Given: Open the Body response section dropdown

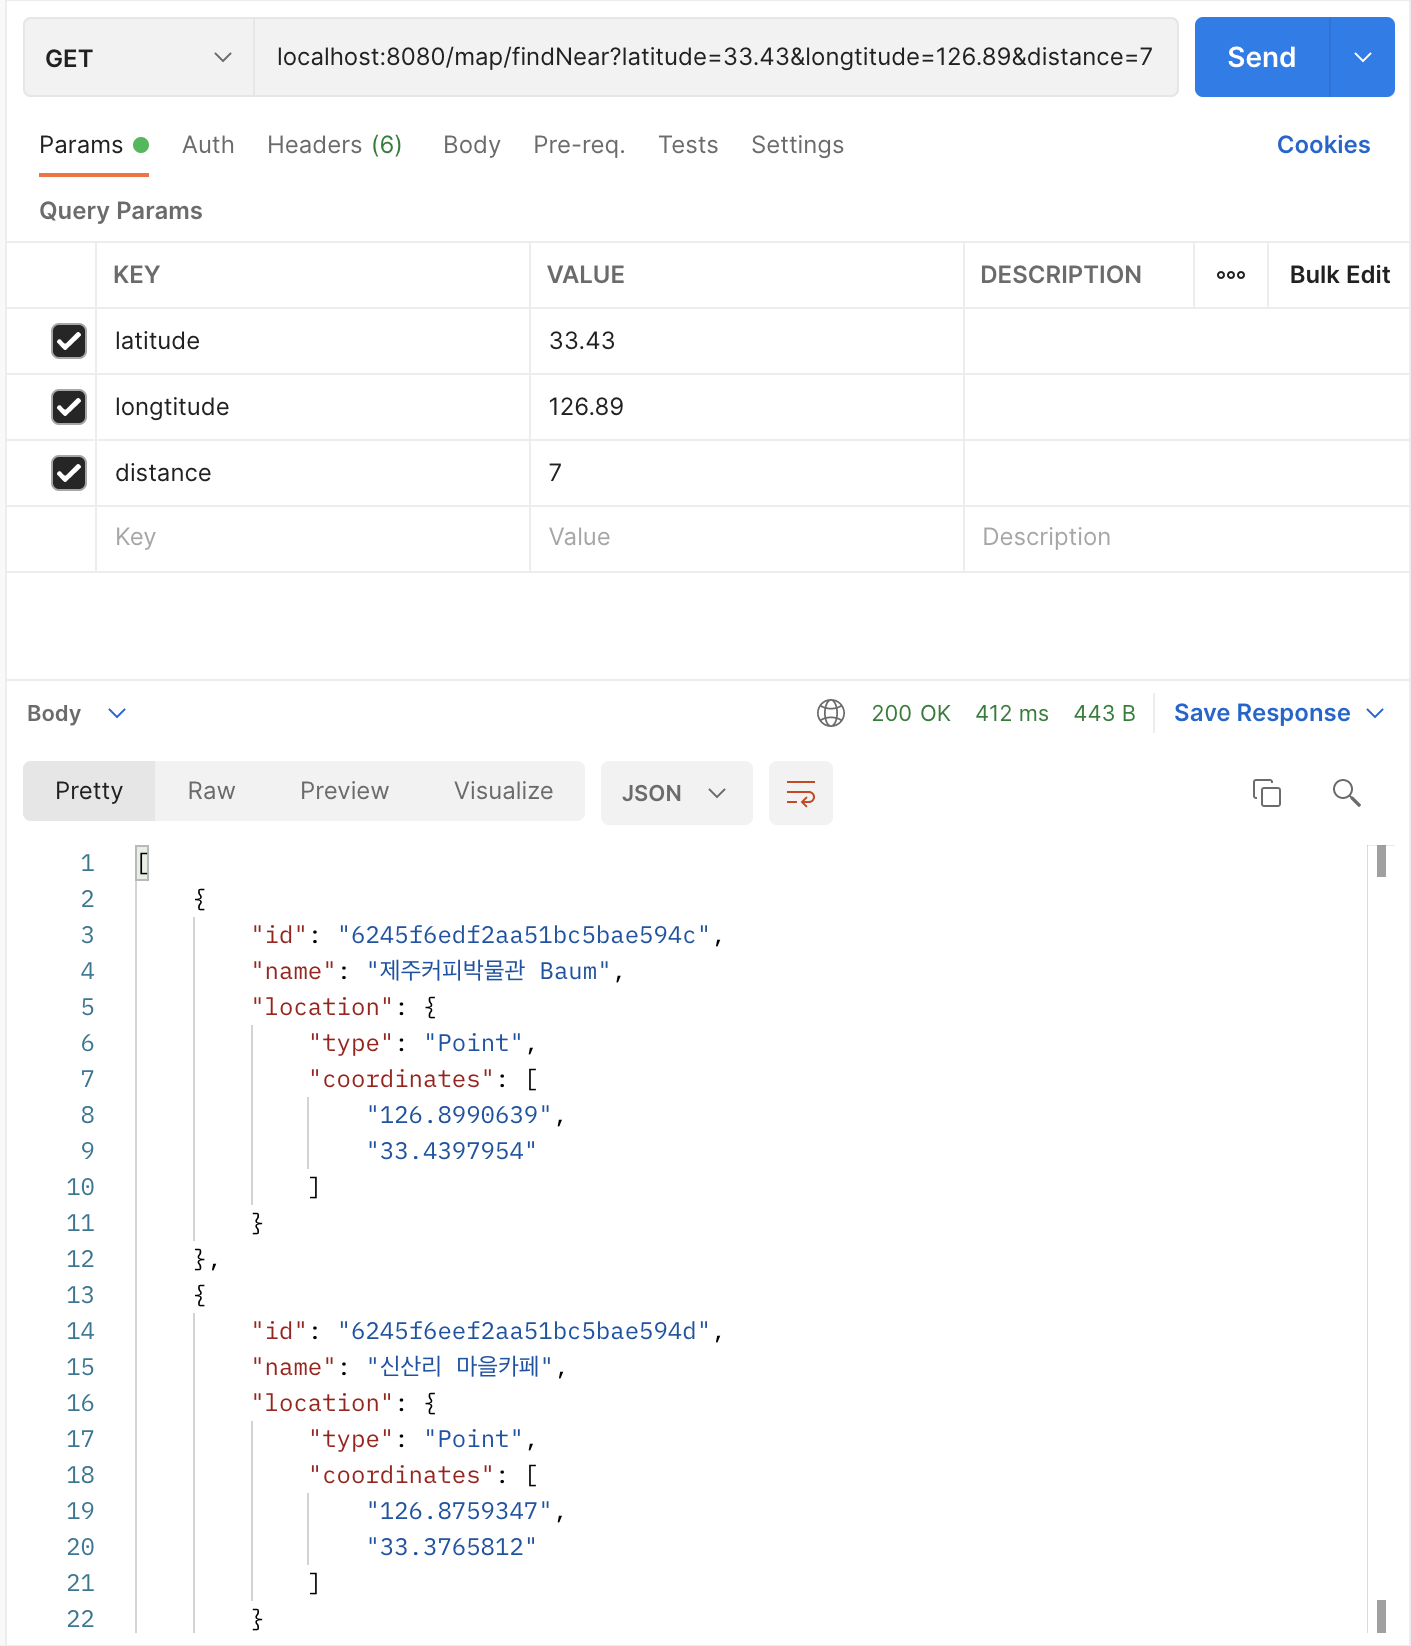Looking at the screenshot, I should pyautogui.click(x=77, y=713).
